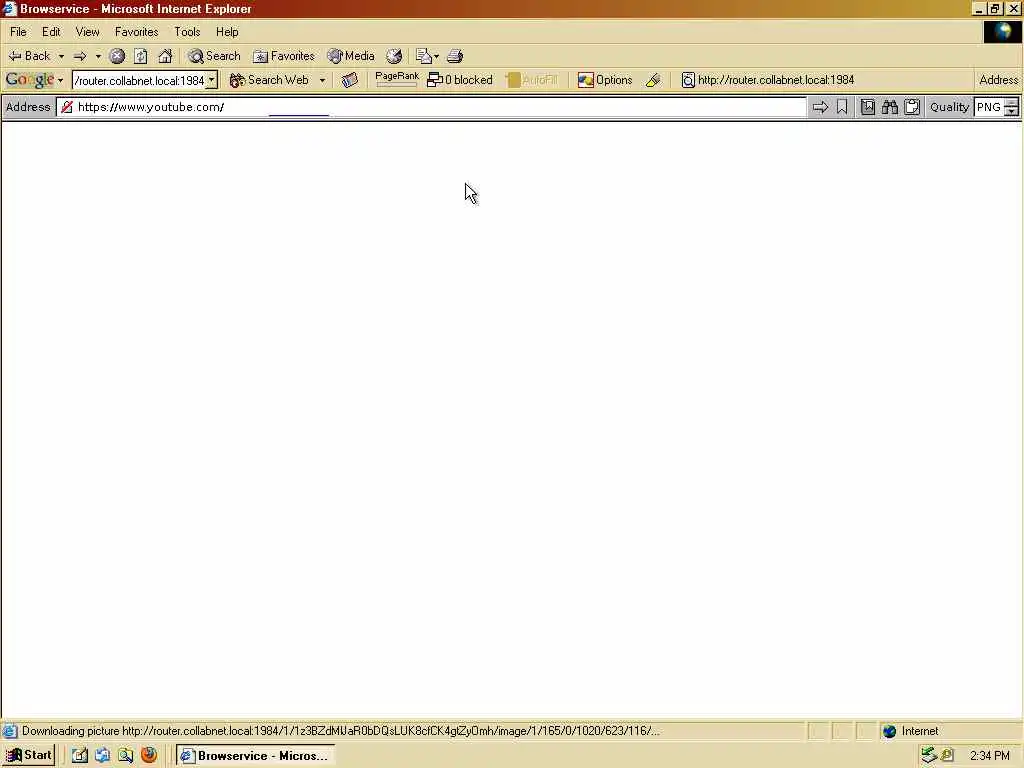Open the File menu
The height and width of the screenshot is (768, 1024).
pos(18,31)
